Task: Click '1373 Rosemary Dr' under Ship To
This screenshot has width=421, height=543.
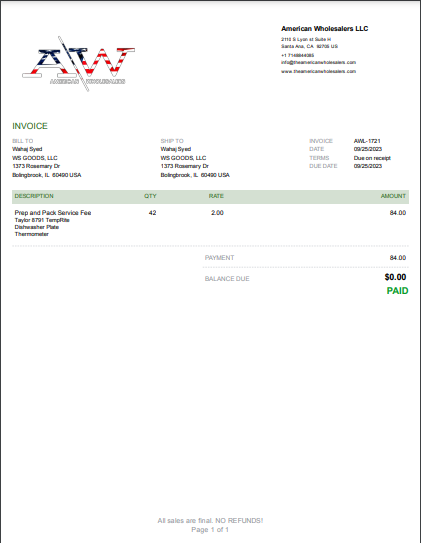Action: [x=185, y=166]
